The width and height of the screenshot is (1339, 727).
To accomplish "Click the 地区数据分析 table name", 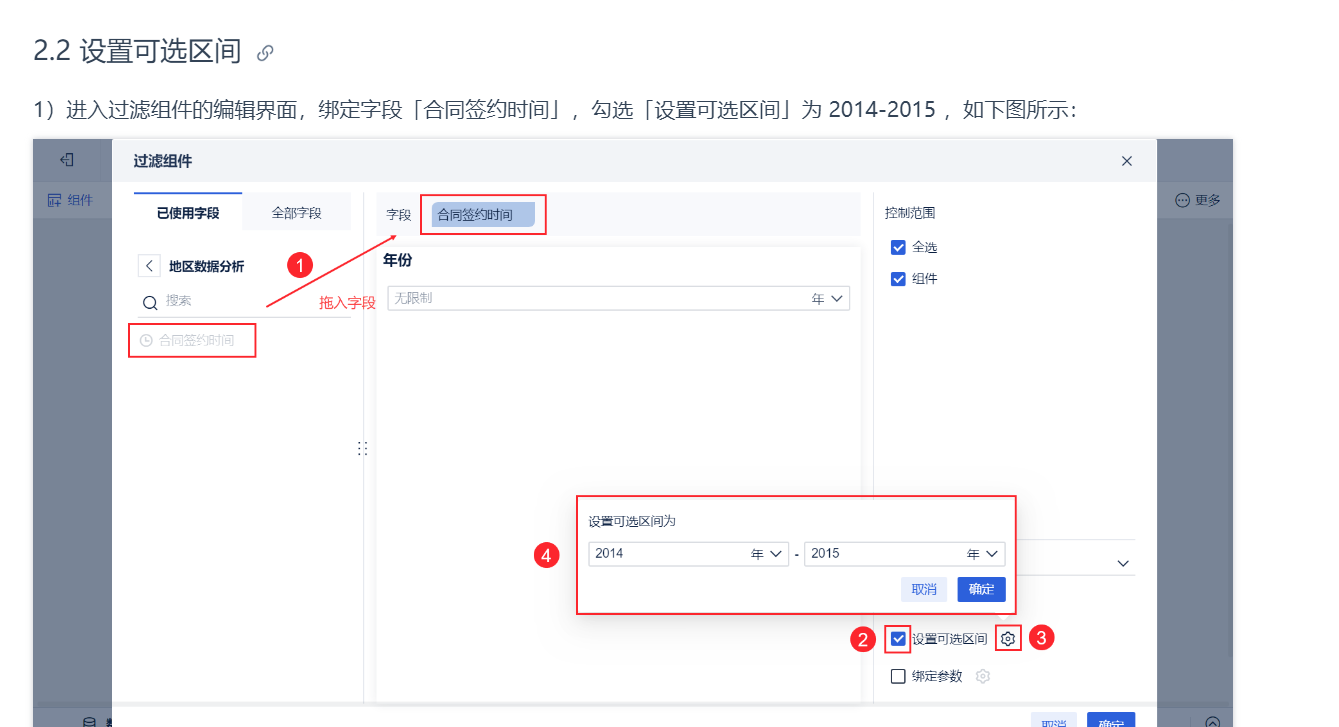I will point(206,266).
